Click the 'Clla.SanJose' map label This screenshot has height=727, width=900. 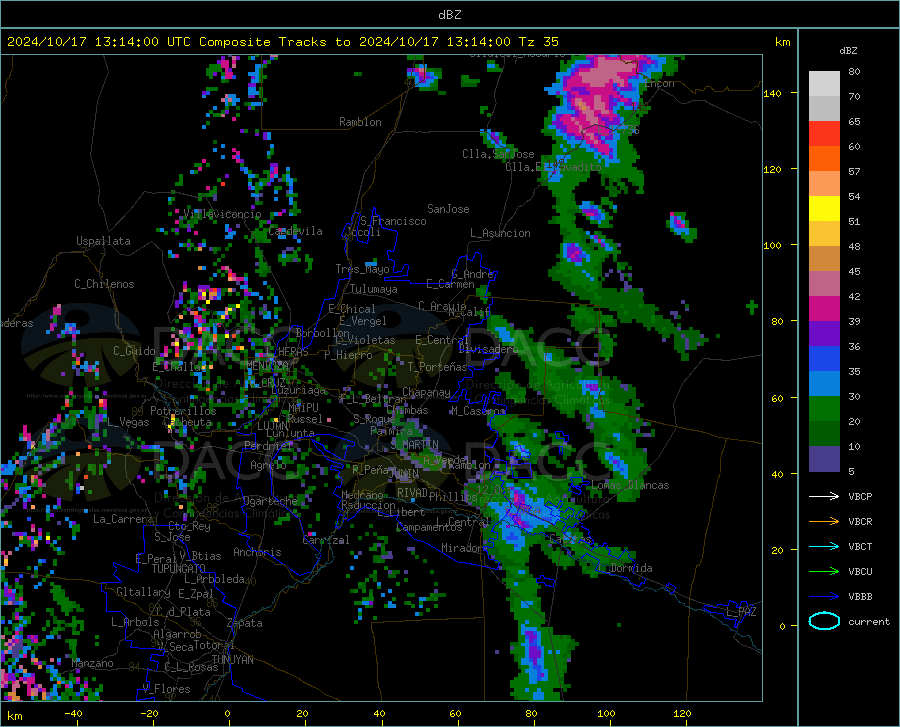pos(498,154)
